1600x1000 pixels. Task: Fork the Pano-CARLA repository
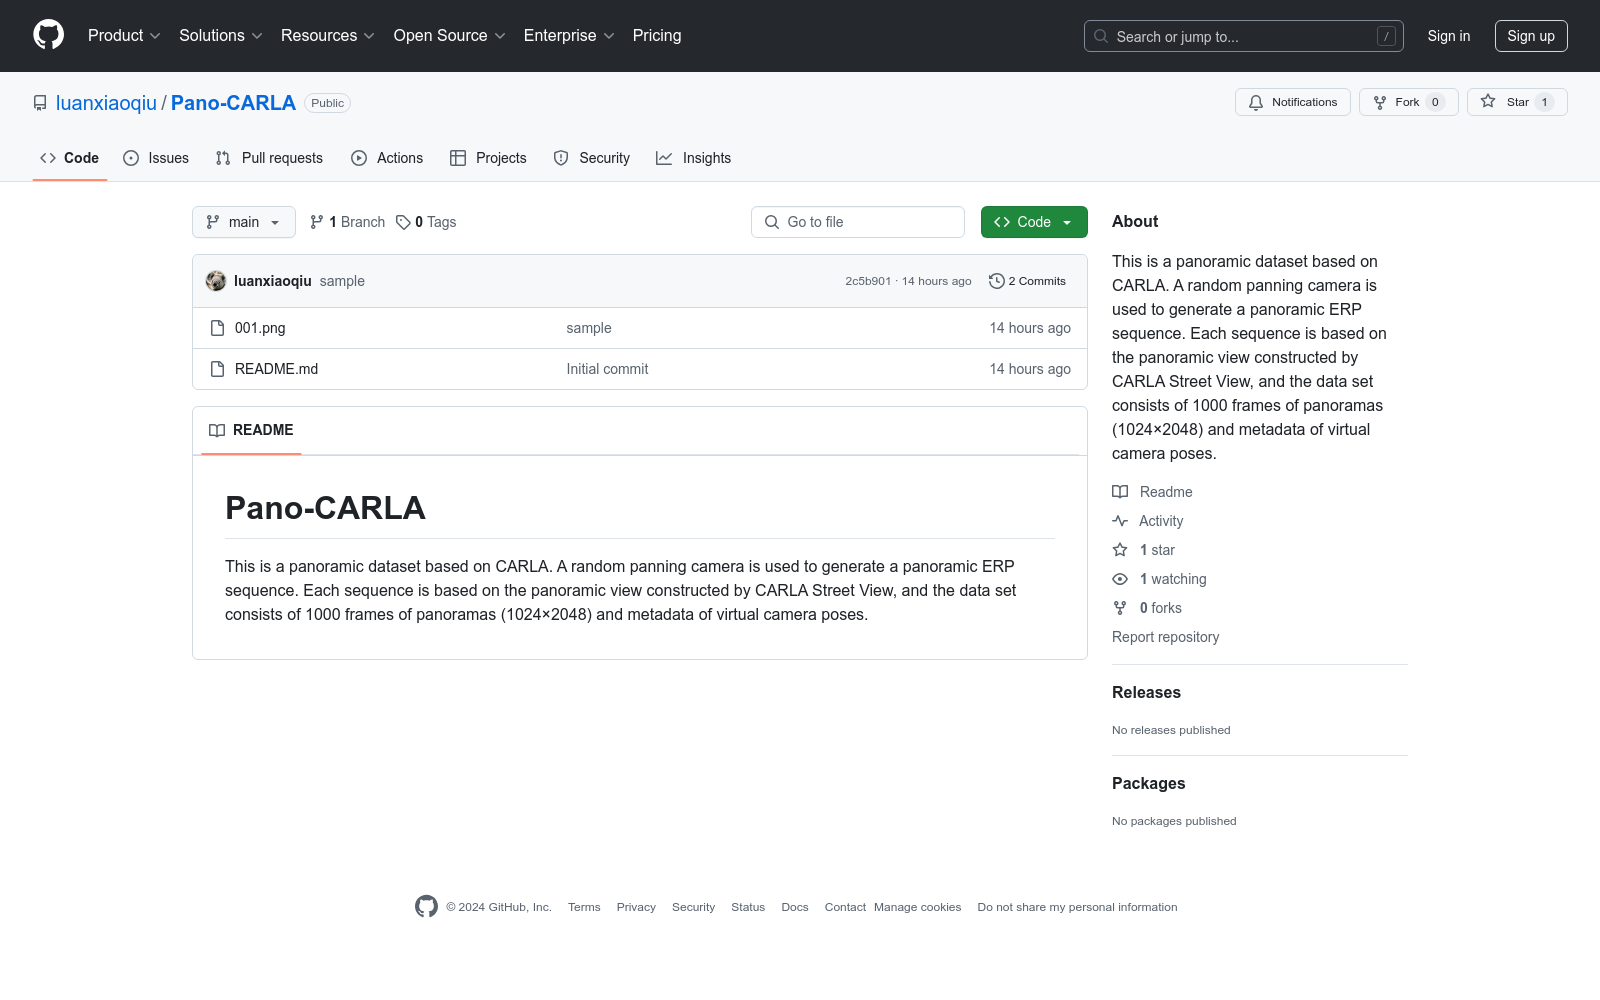click(x=1408, y=102)
